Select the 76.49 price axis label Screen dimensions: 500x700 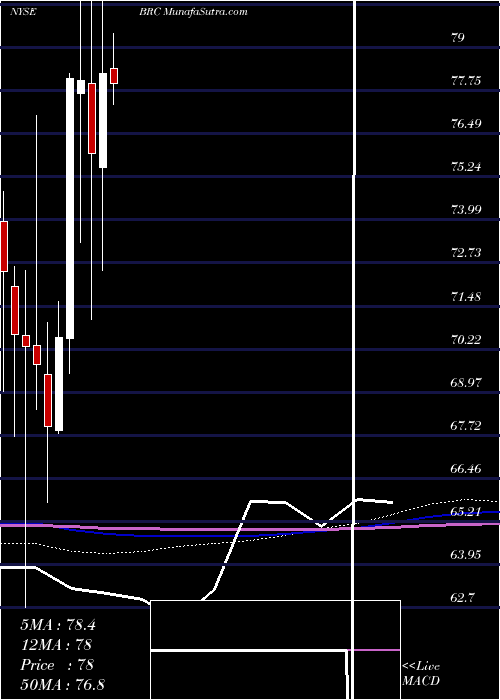tap(467, 124)
